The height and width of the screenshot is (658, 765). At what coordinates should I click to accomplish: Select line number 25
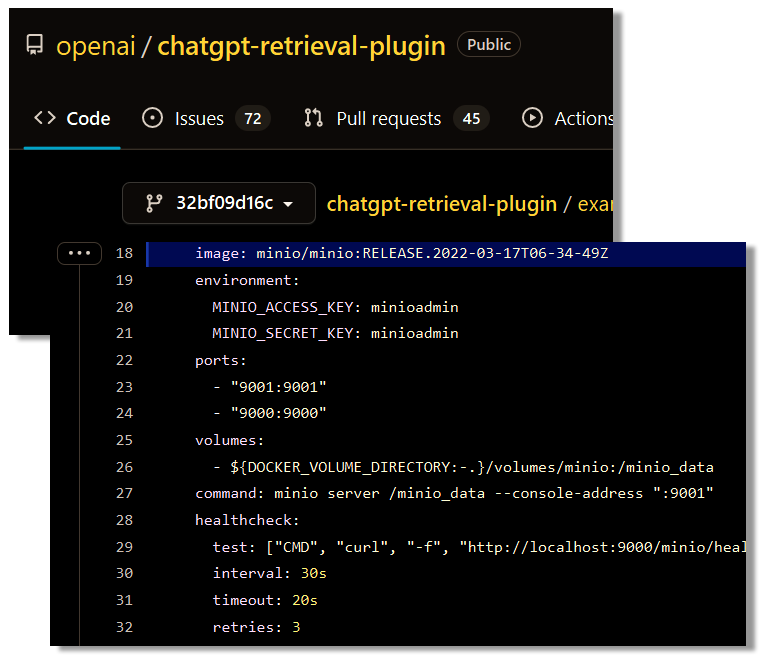124,440
